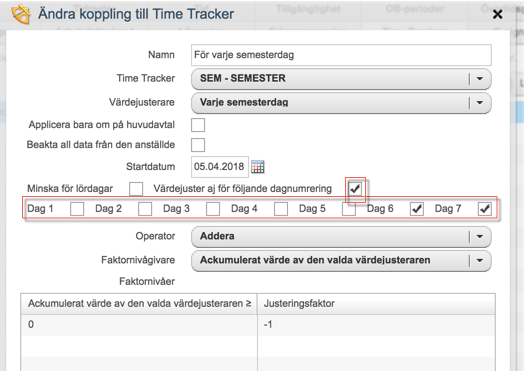Image resolution: width=525 pixels, height=371 pixels.
Task: Click the dialog title logo icon
Action: click(21, 14)
